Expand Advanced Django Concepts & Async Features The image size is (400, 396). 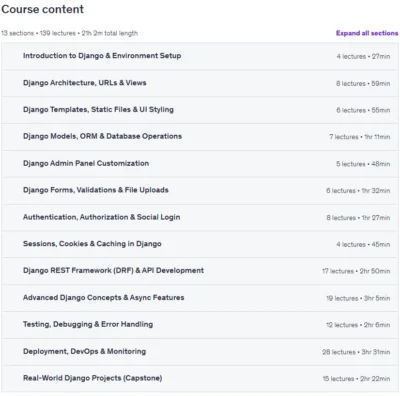pos(200,298)
